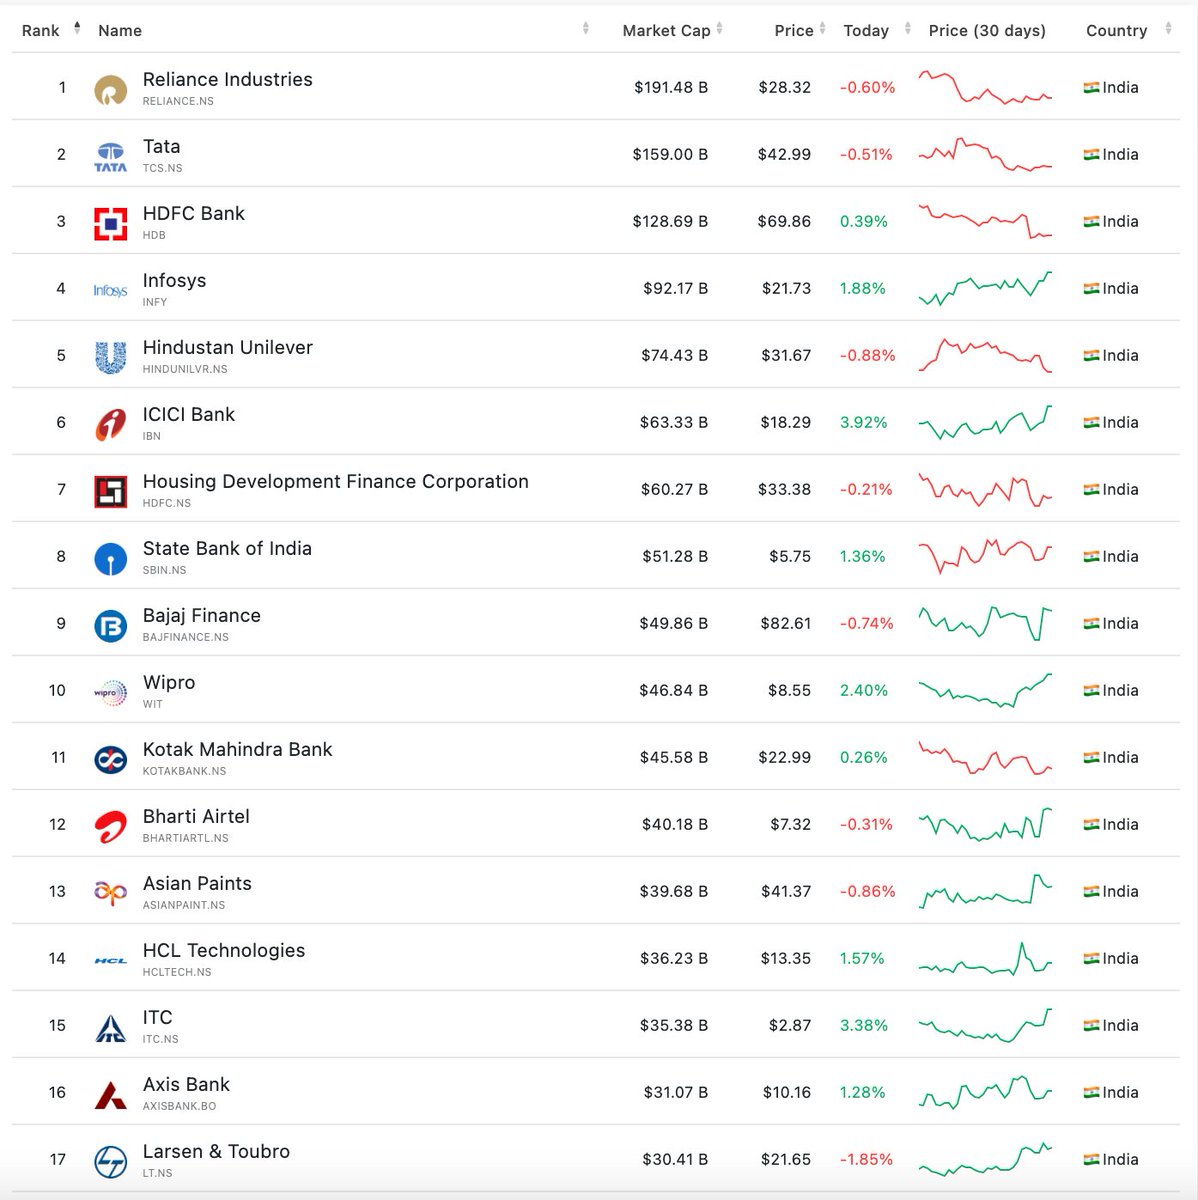This screenshot has height=1200, width=1198.
Task: Click the -1.85% today change value
Action: (867, 1160)
